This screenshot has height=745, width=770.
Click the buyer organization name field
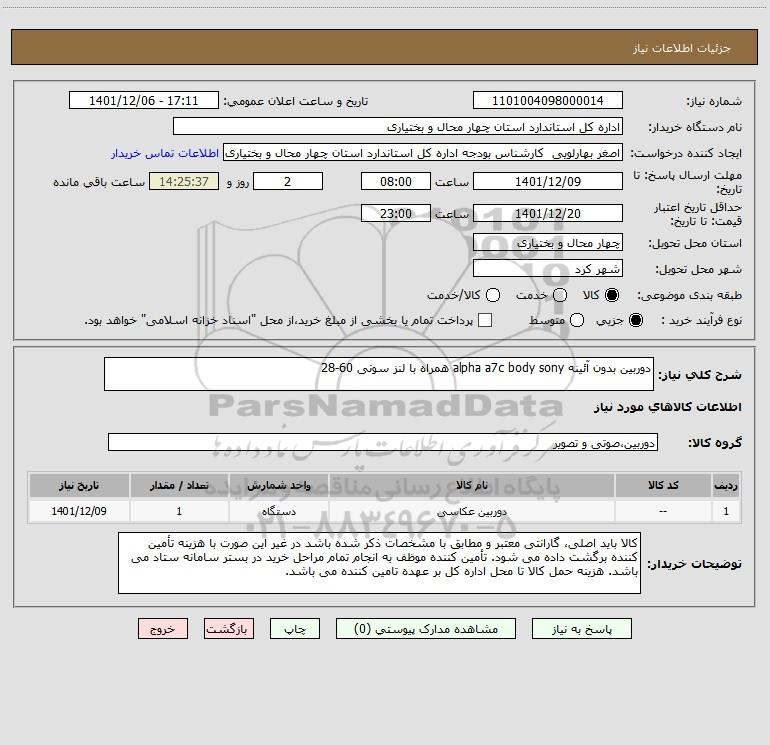tap(398, 127)
